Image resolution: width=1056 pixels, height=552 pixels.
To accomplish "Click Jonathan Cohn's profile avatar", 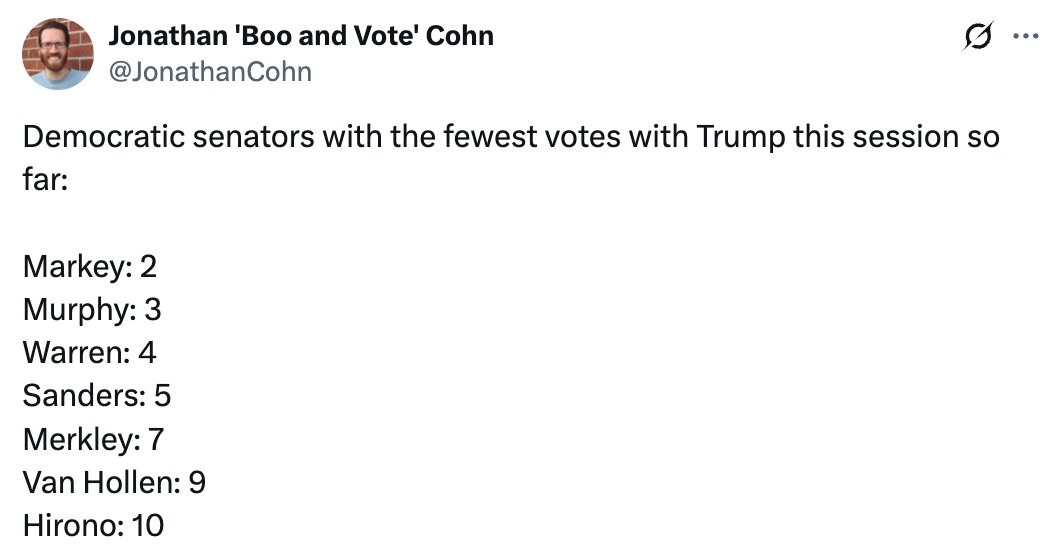I will pos(58,54).
